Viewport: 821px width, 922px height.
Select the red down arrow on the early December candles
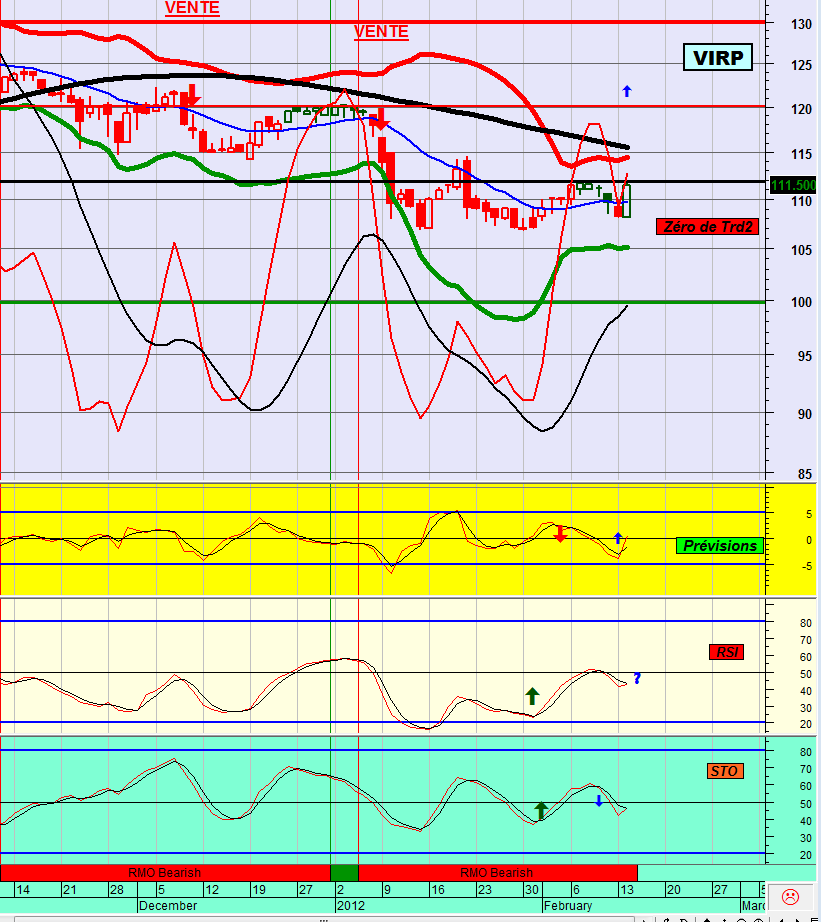pyautogui.click(x=192, y=96)
